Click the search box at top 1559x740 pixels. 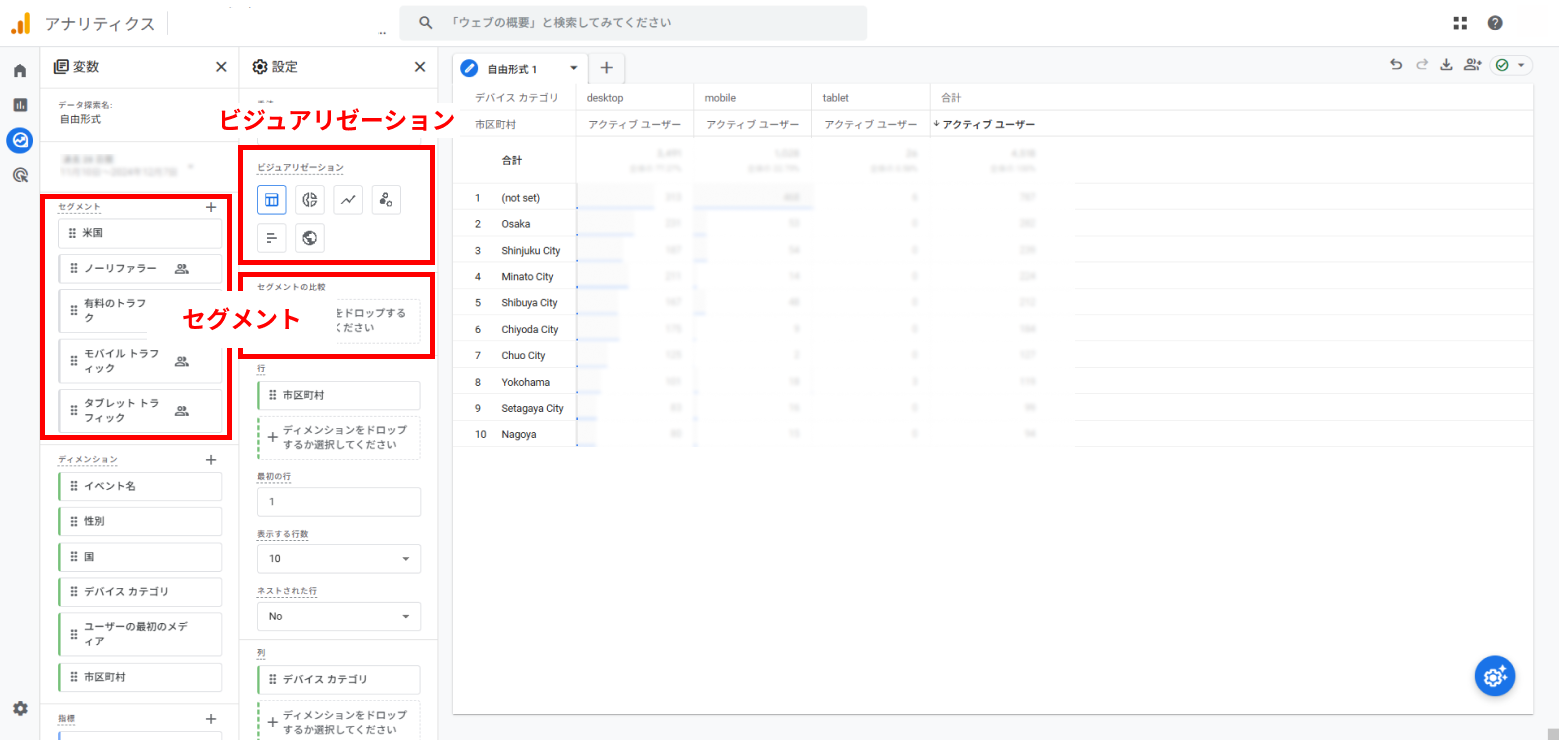(x=633, y=22)
